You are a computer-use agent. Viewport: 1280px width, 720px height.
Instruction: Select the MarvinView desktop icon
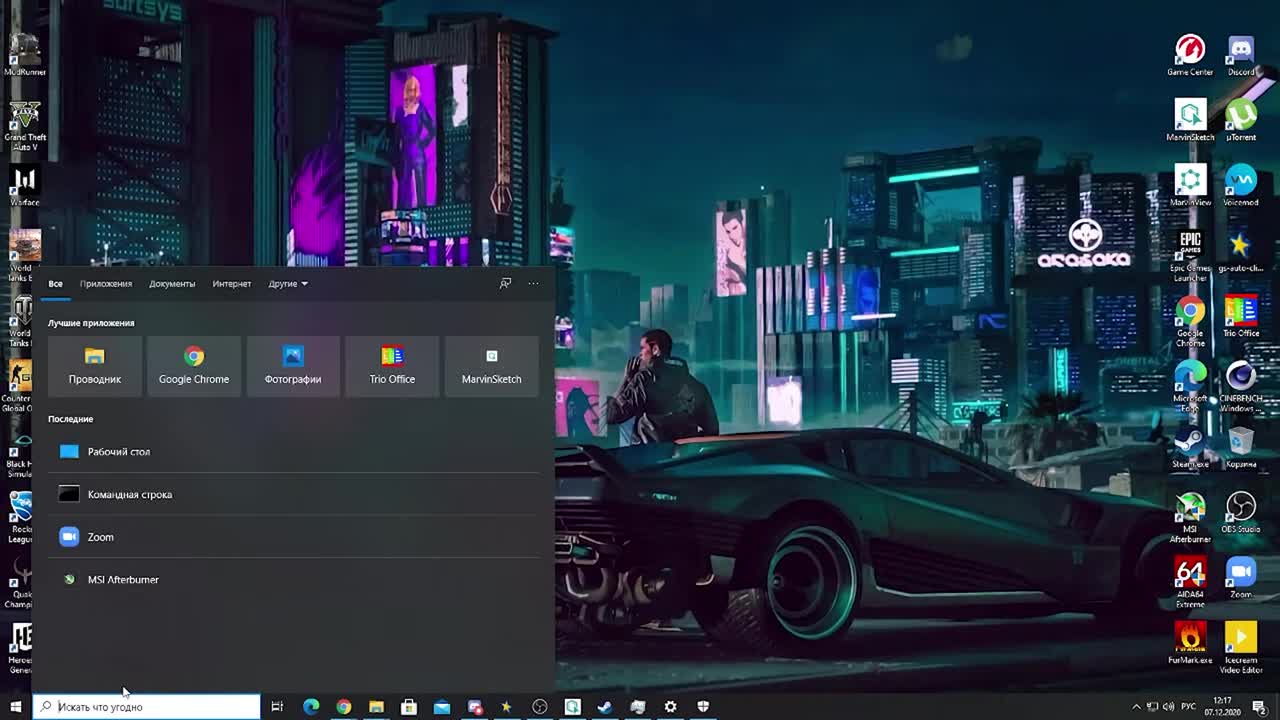tap(1190, 185)
